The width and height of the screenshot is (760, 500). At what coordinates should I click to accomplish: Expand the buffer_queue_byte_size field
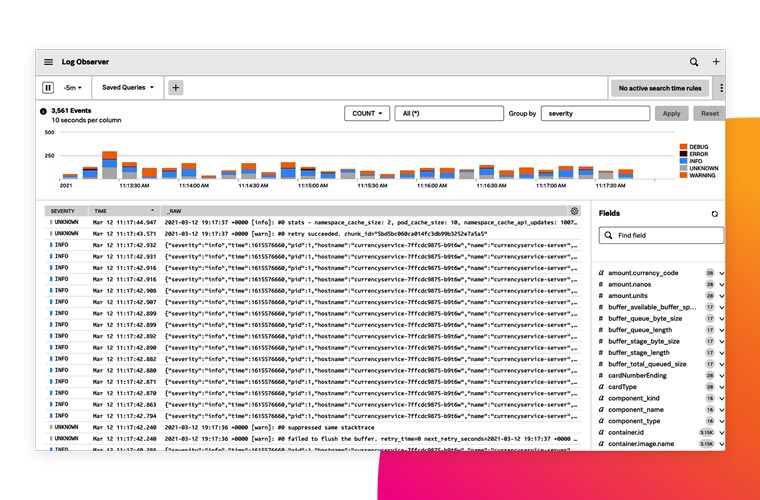point(722,319)
